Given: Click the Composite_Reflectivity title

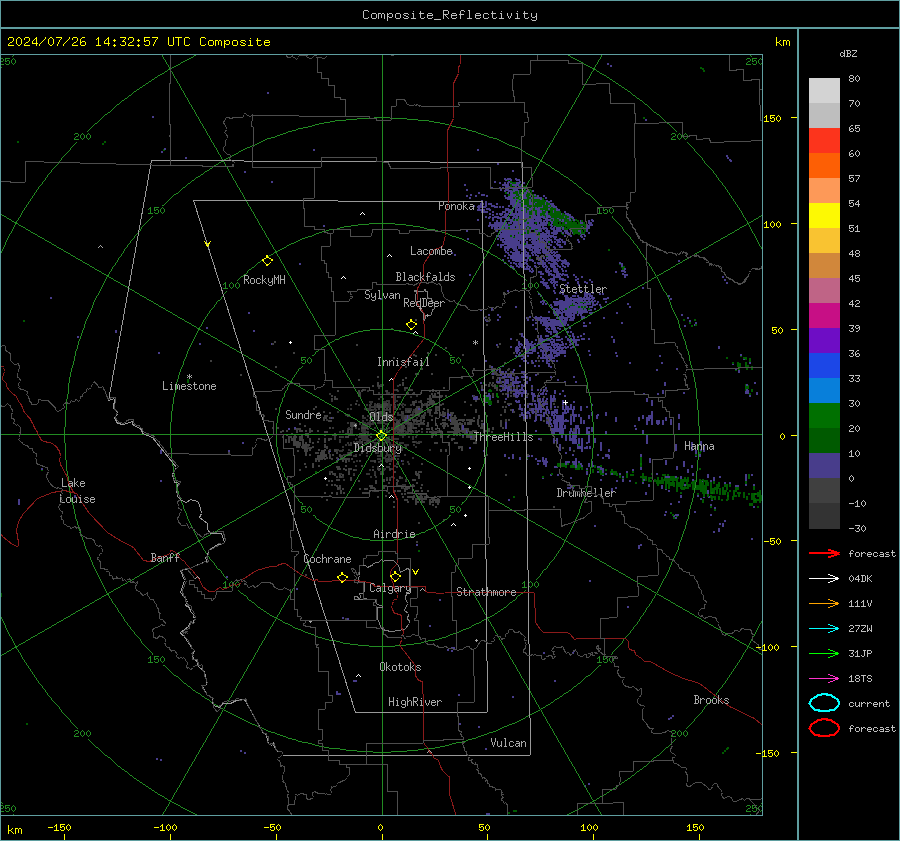Looking at the screenshot, I should 450,15.
